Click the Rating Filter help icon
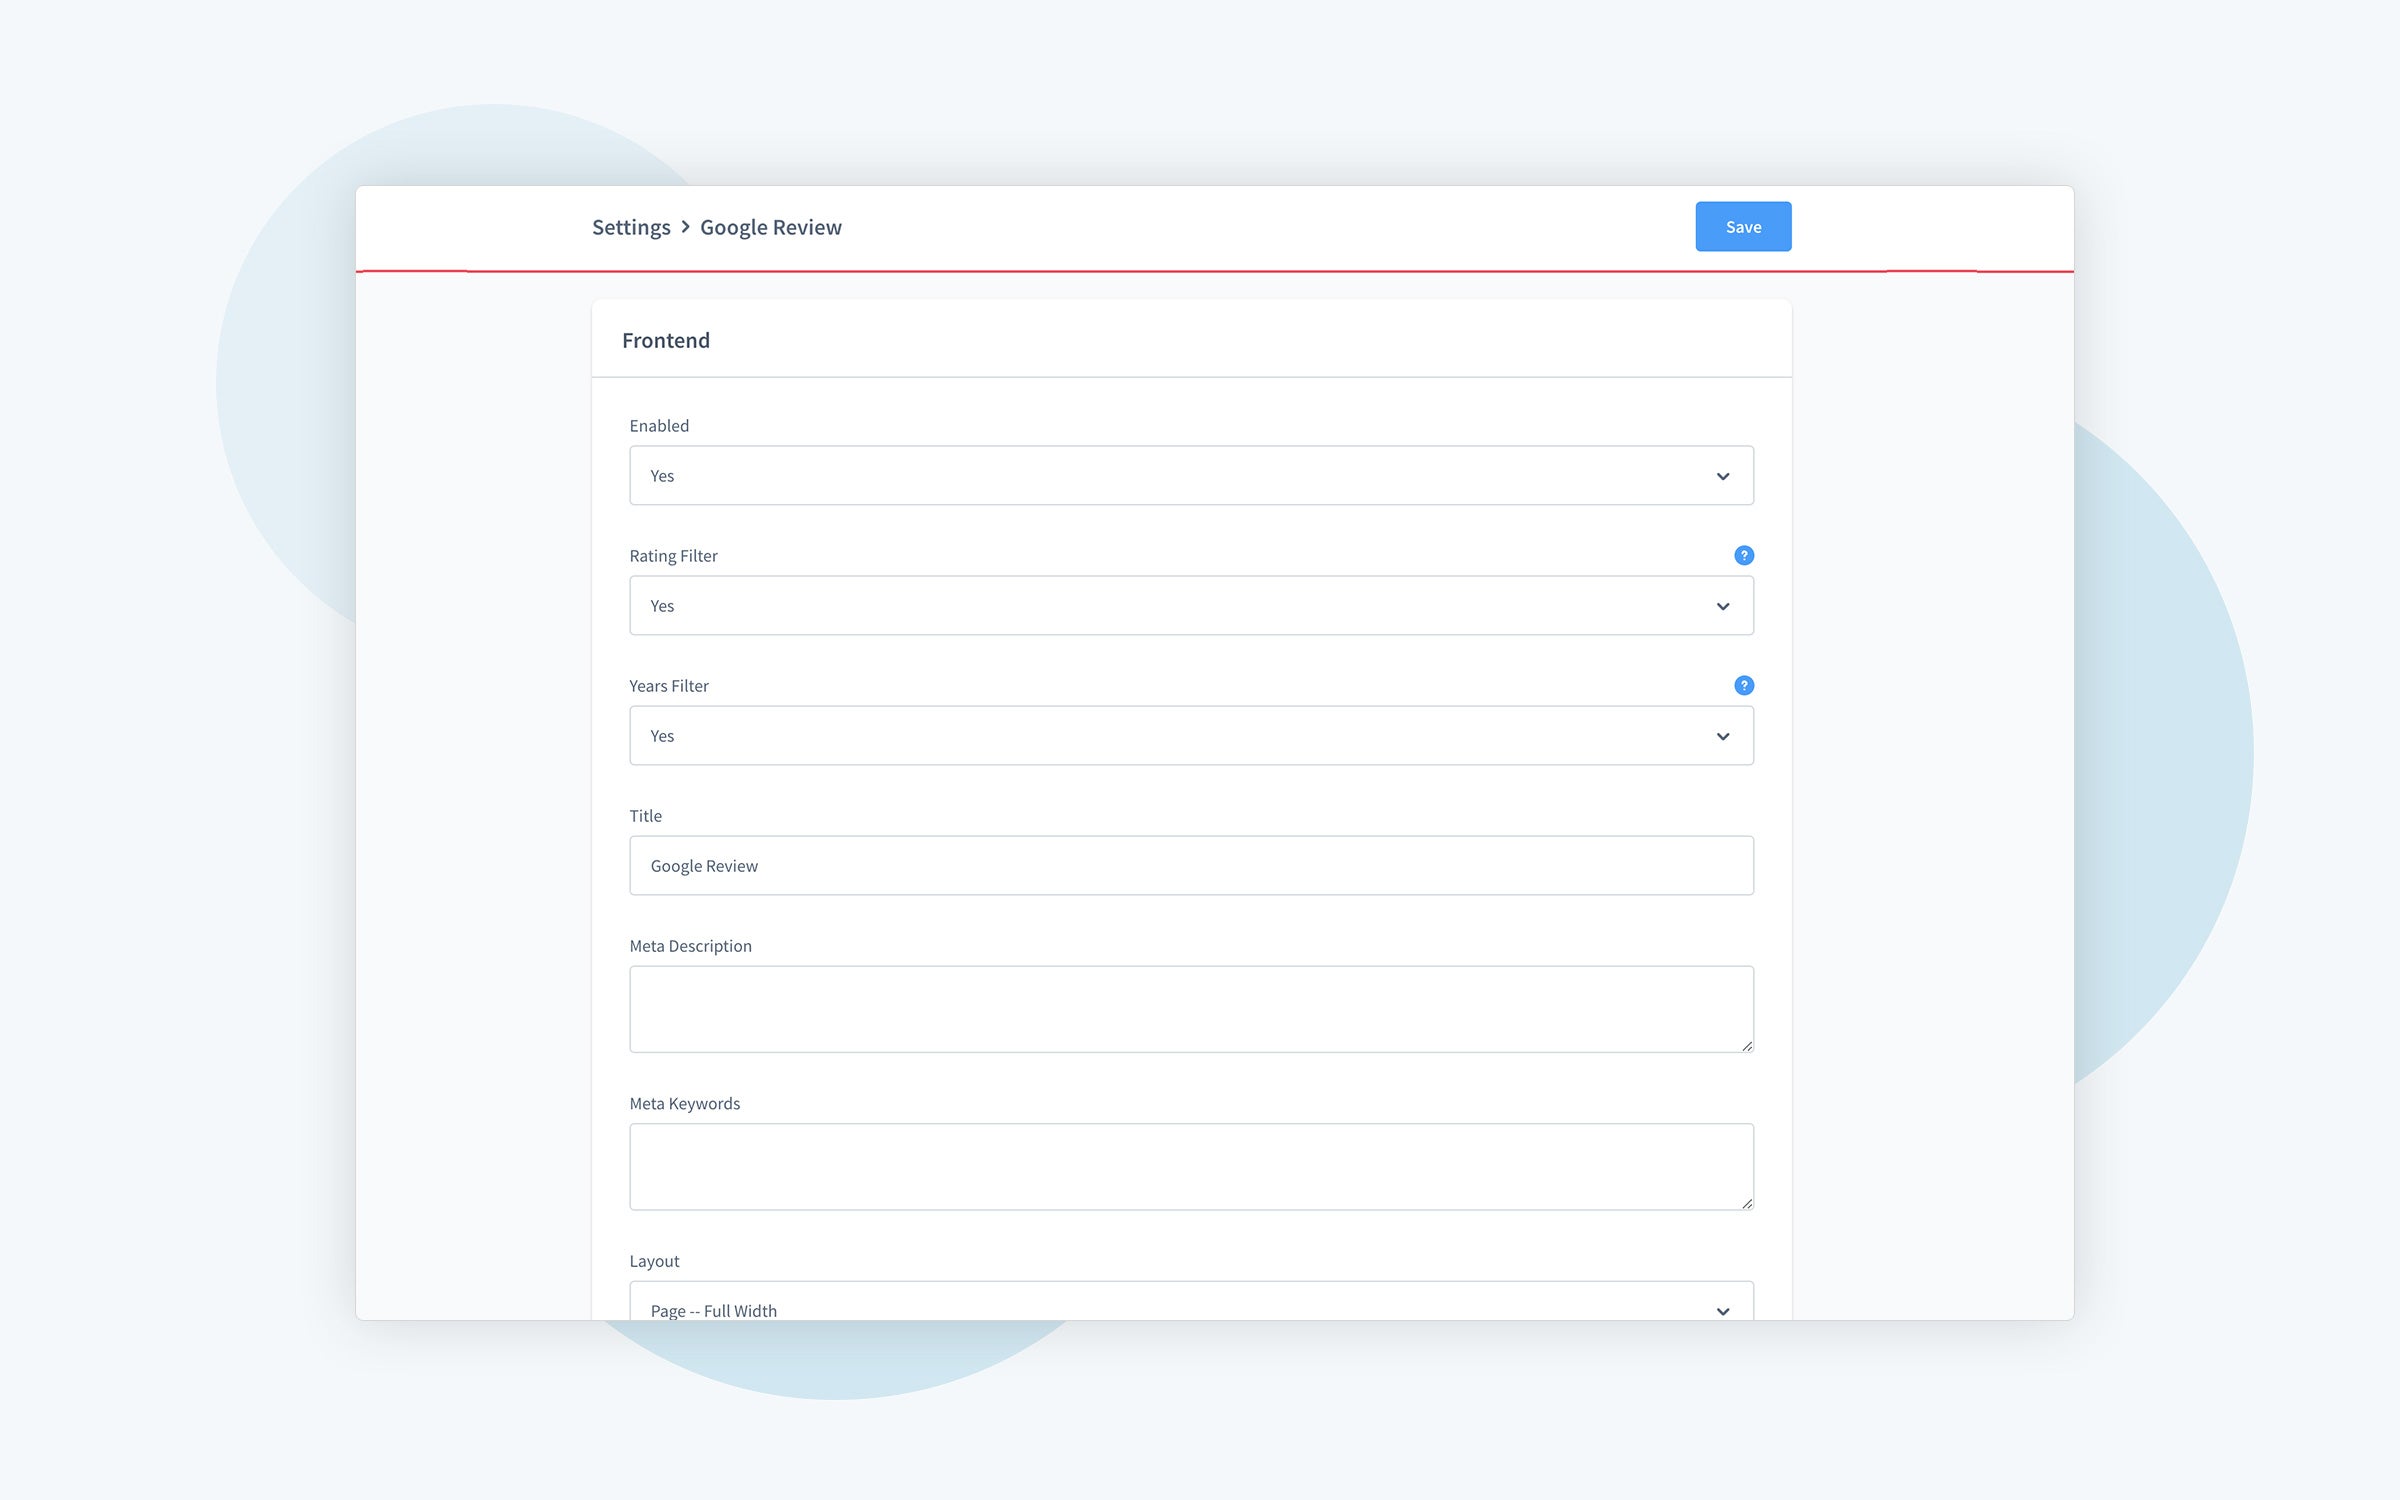 point(1743,555)
